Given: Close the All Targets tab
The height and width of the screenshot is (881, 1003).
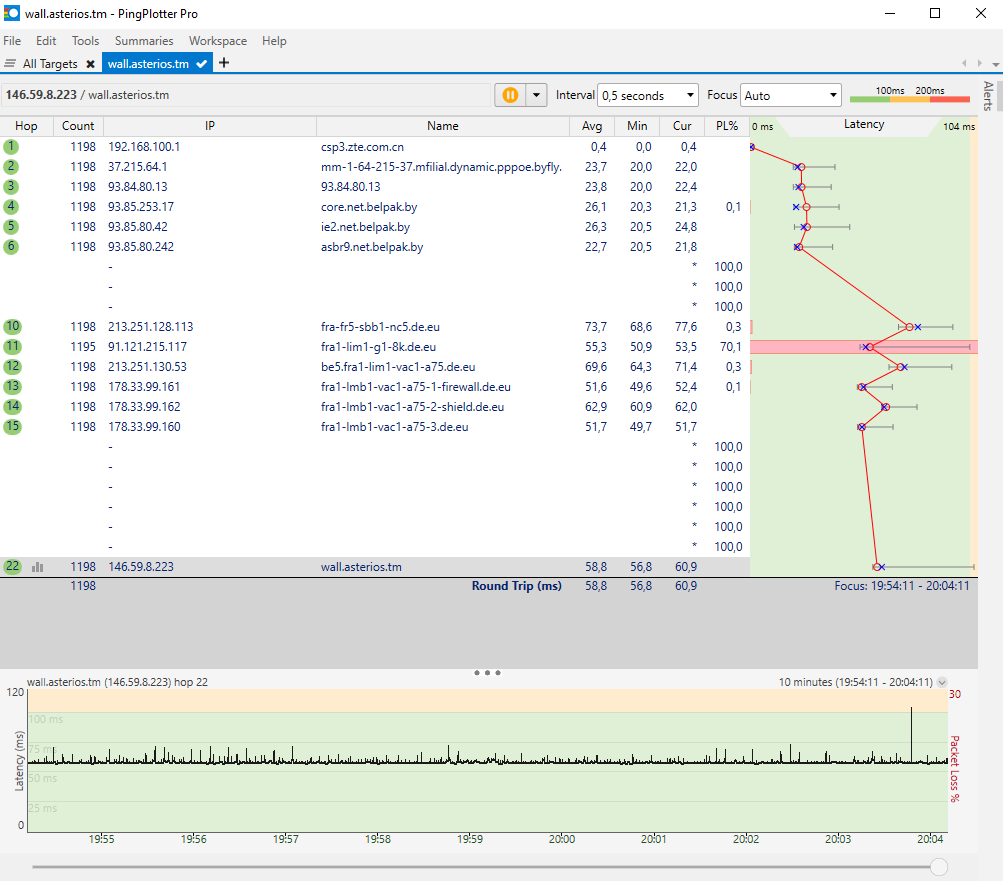Looking at the screenshot, I should [90, 64].
